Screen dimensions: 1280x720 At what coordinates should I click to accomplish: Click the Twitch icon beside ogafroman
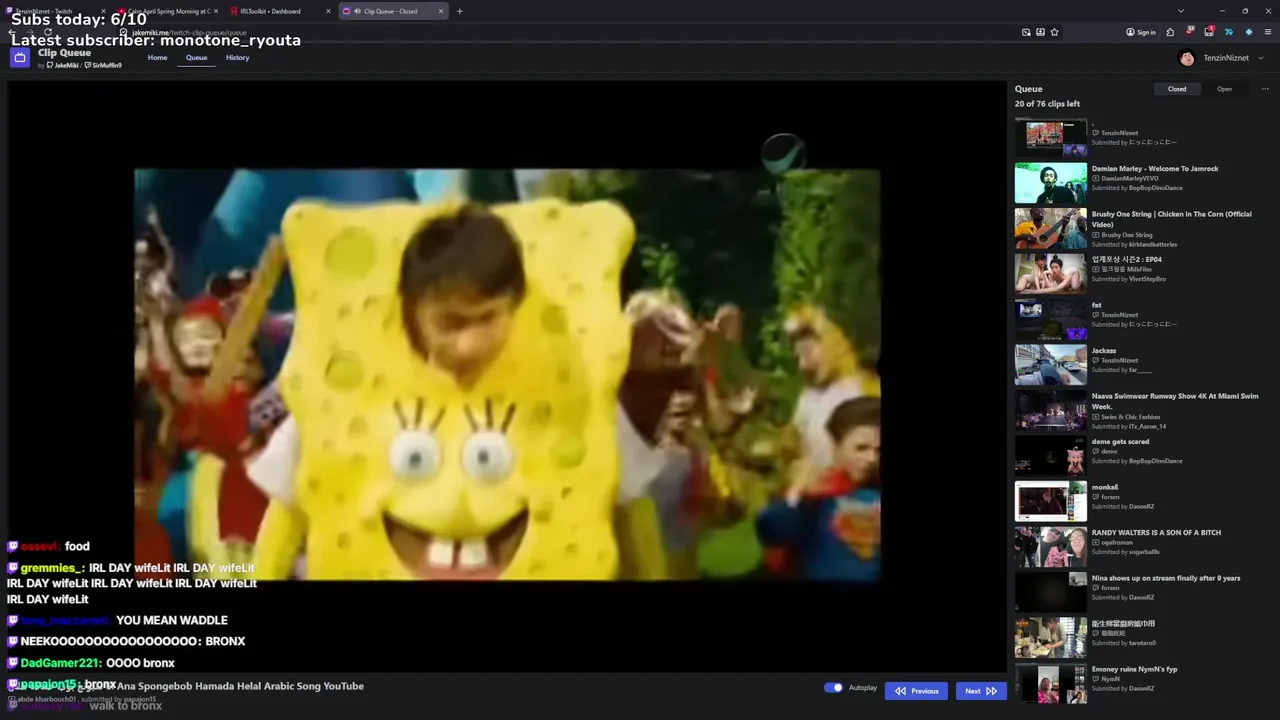click(1095, 543)
